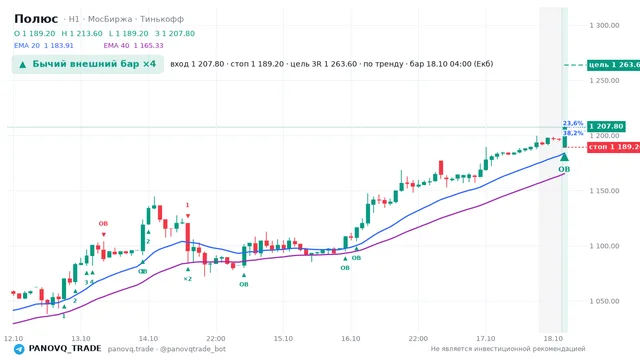Image resolution: width=640 pixels, height=360 pixels.
Task: Click the O 1 189.20 open value
Action: (35, 33)
